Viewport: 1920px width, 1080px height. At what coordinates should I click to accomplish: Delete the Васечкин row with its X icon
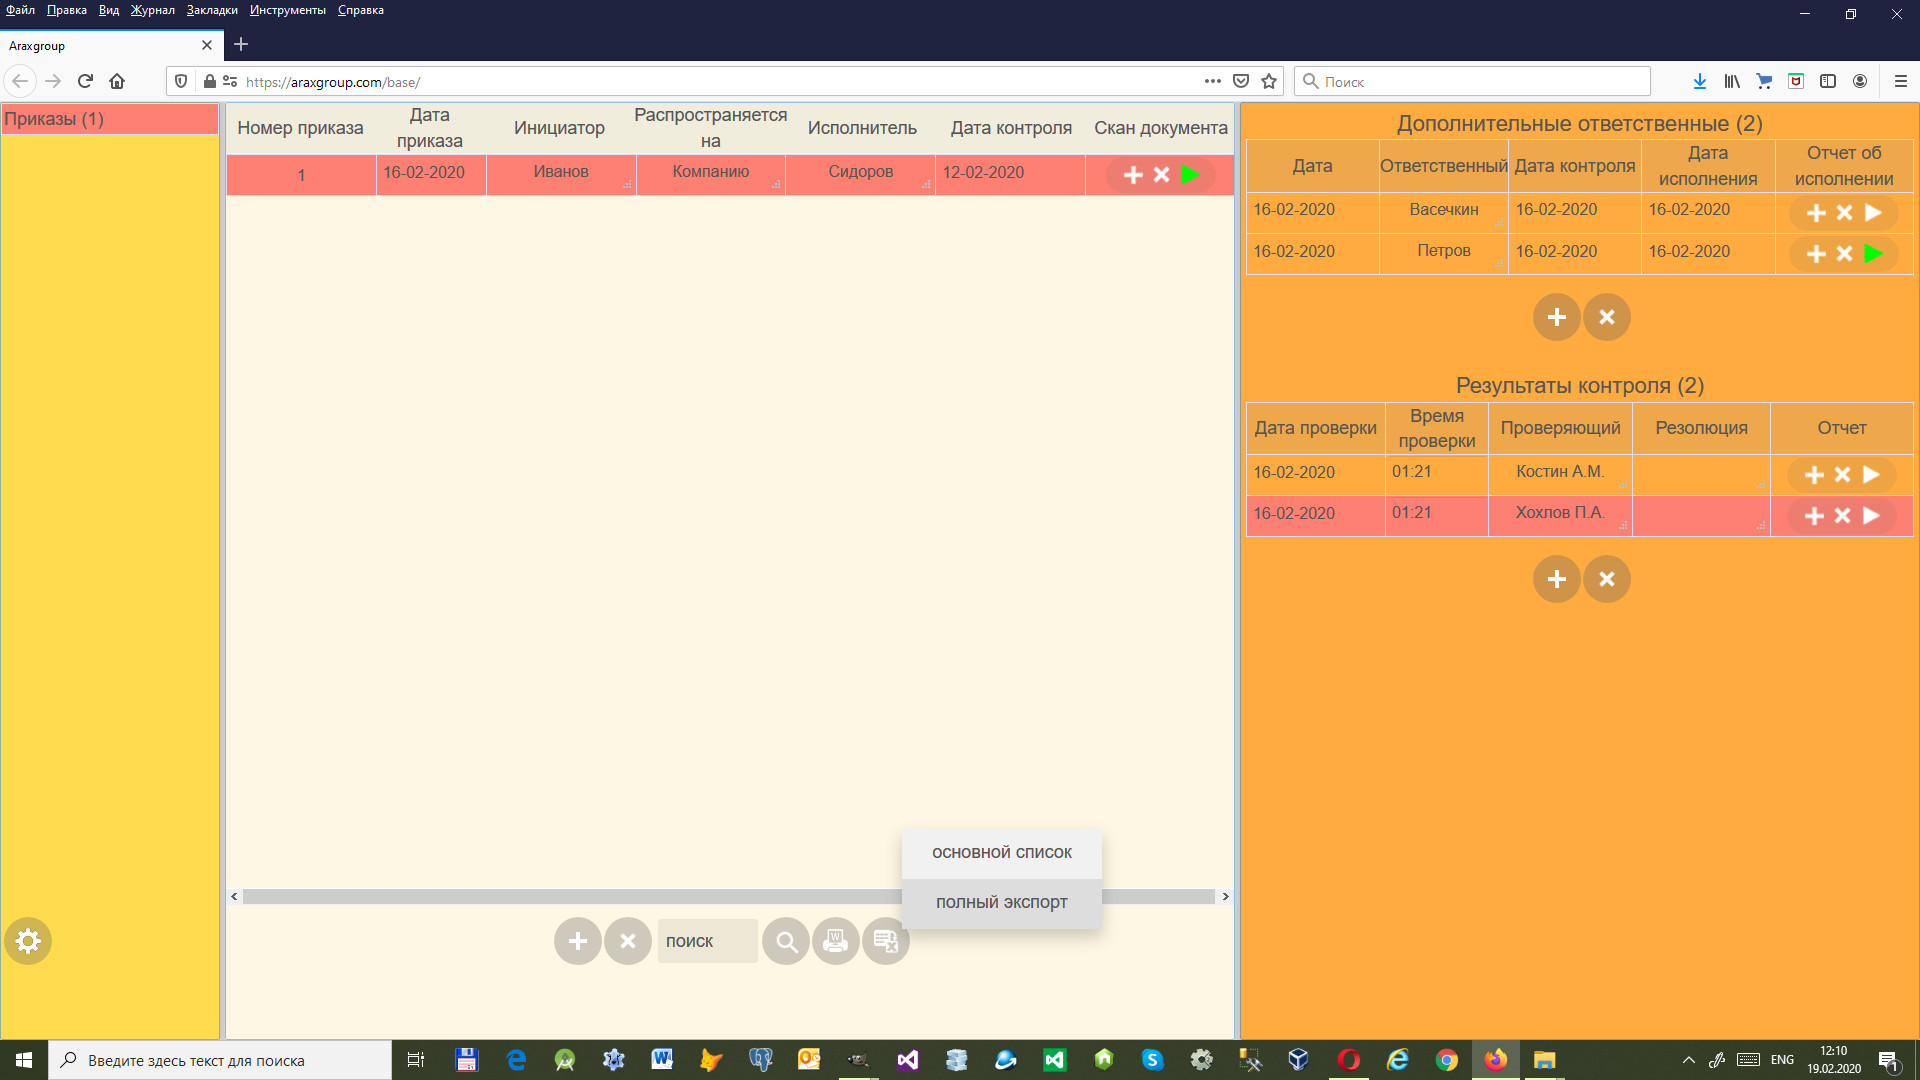pyautogui.click(x=1845, y=213)
